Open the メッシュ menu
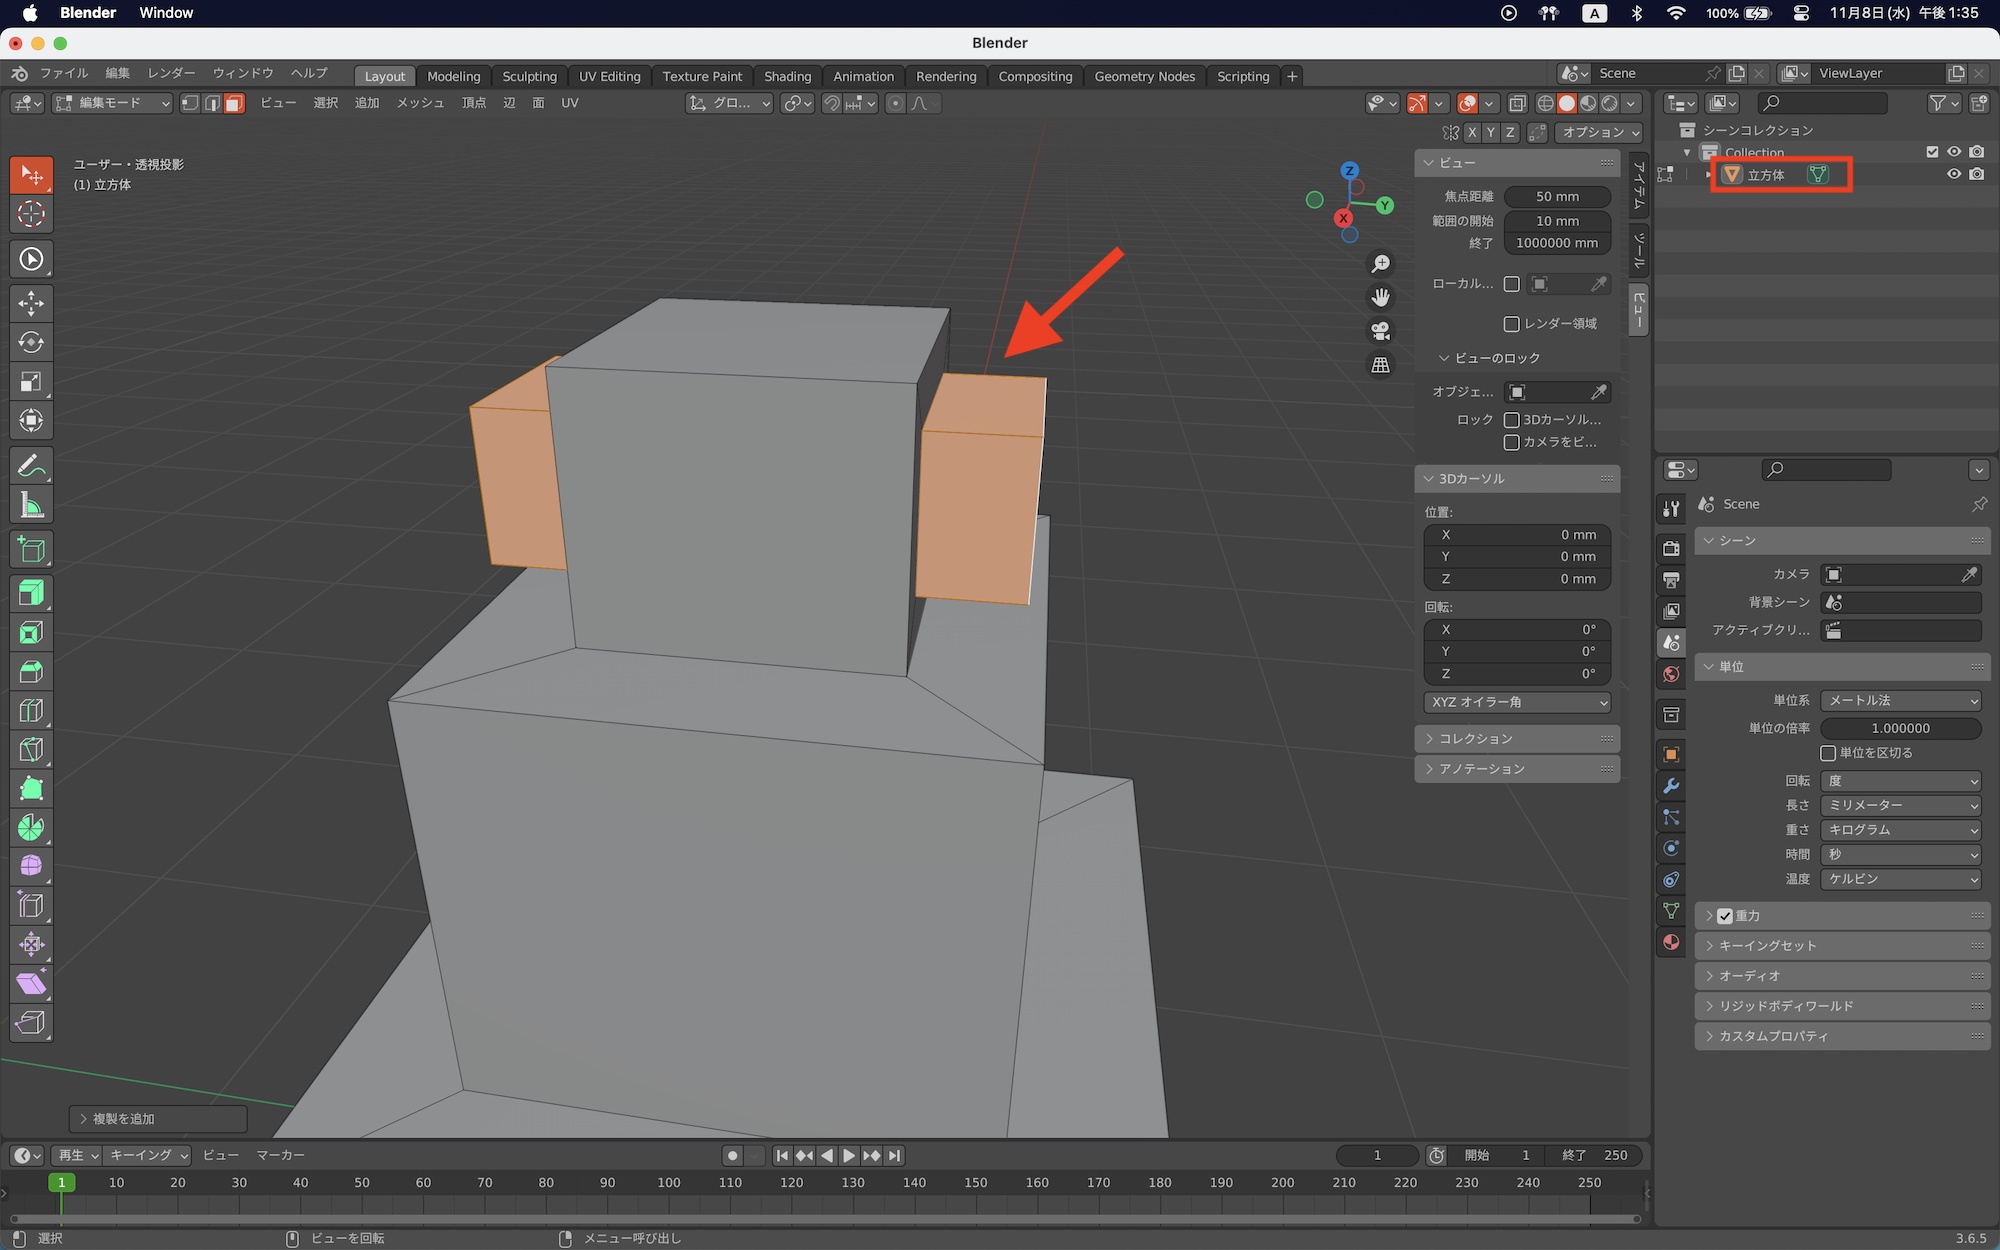 tap(420, 103)
